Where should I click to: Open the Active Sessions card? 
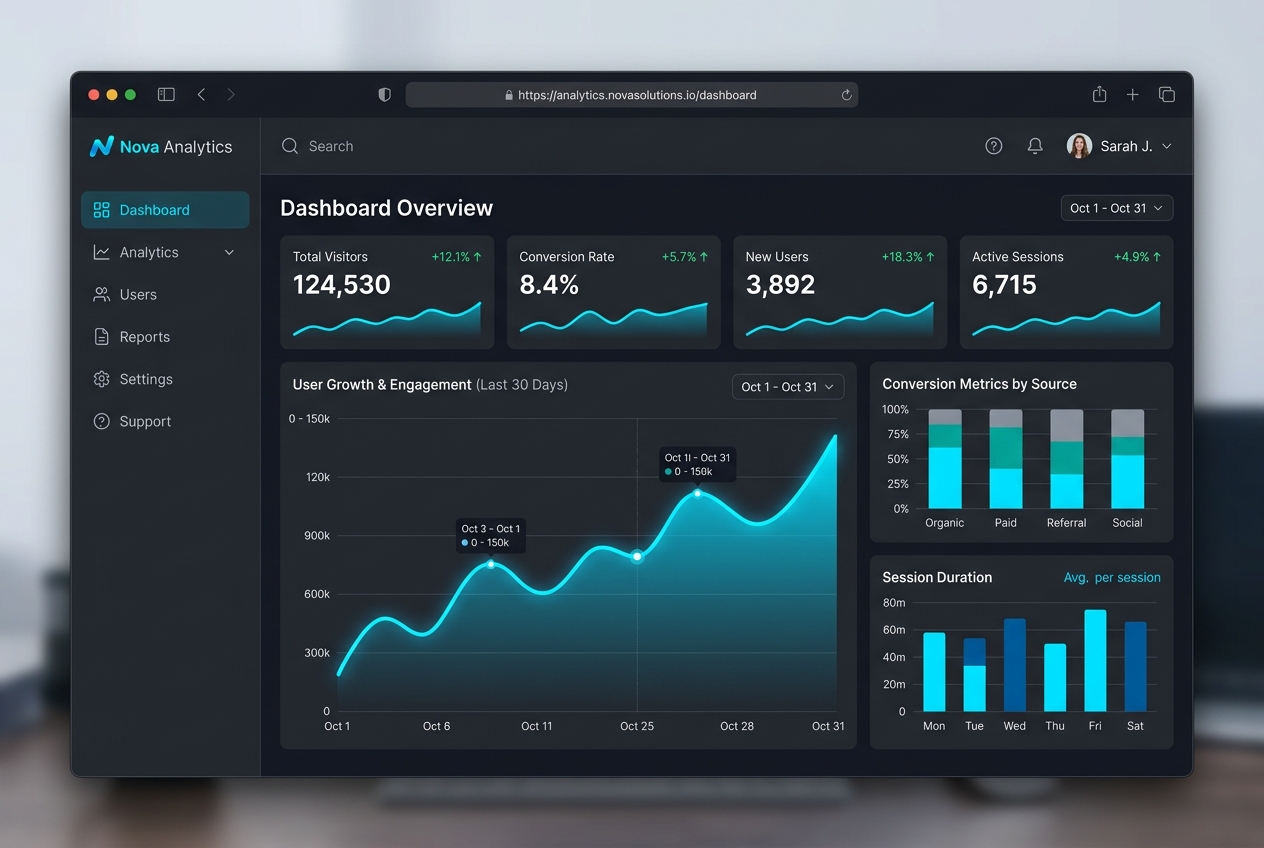point(1067,292)
